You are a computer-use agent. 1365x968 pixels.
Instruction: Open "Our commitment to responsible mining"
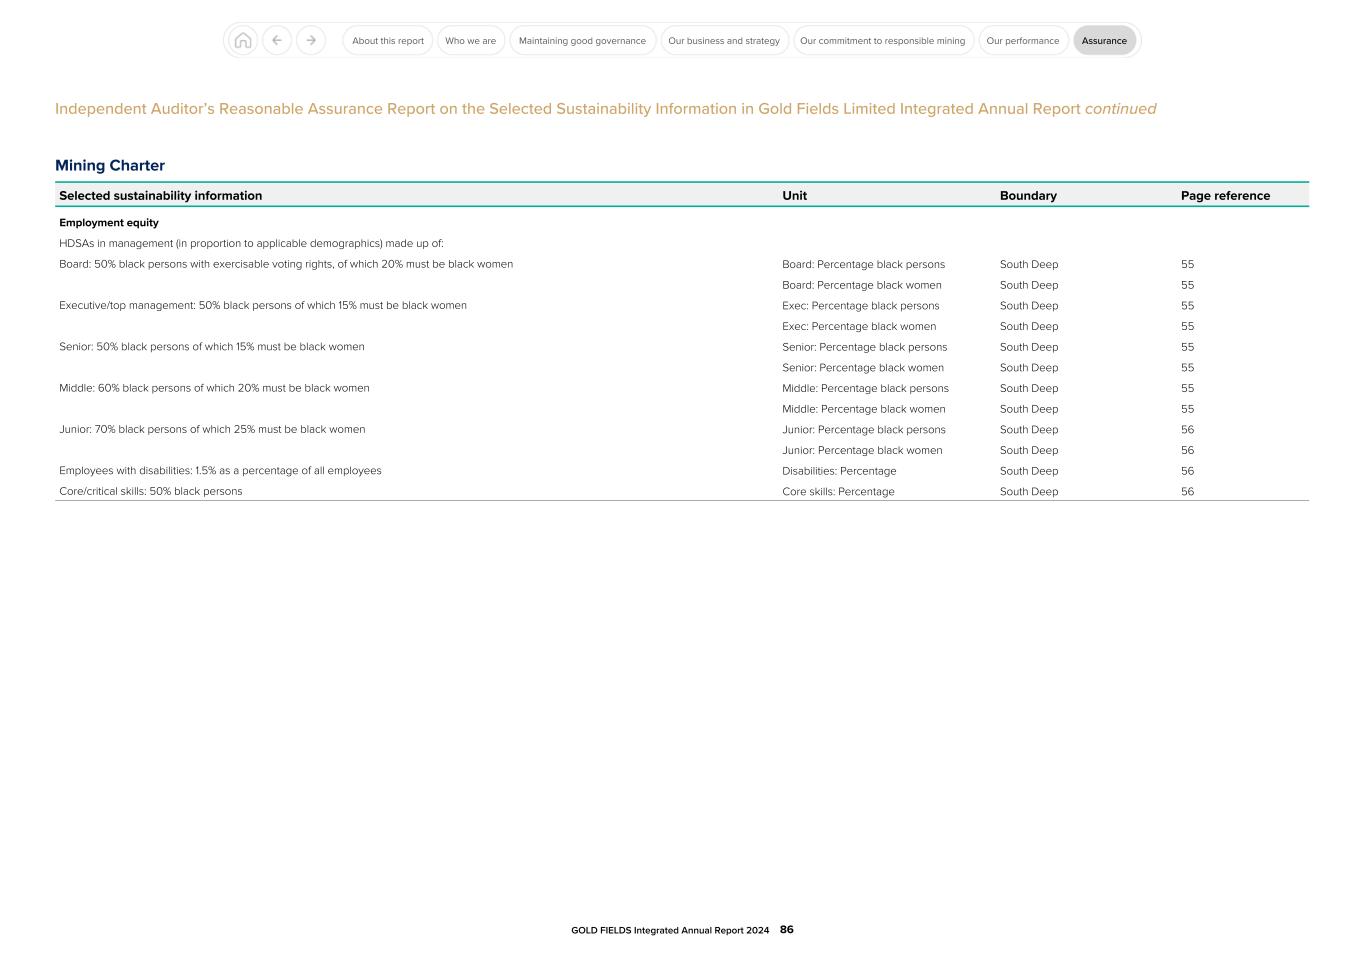click(882, 40)
